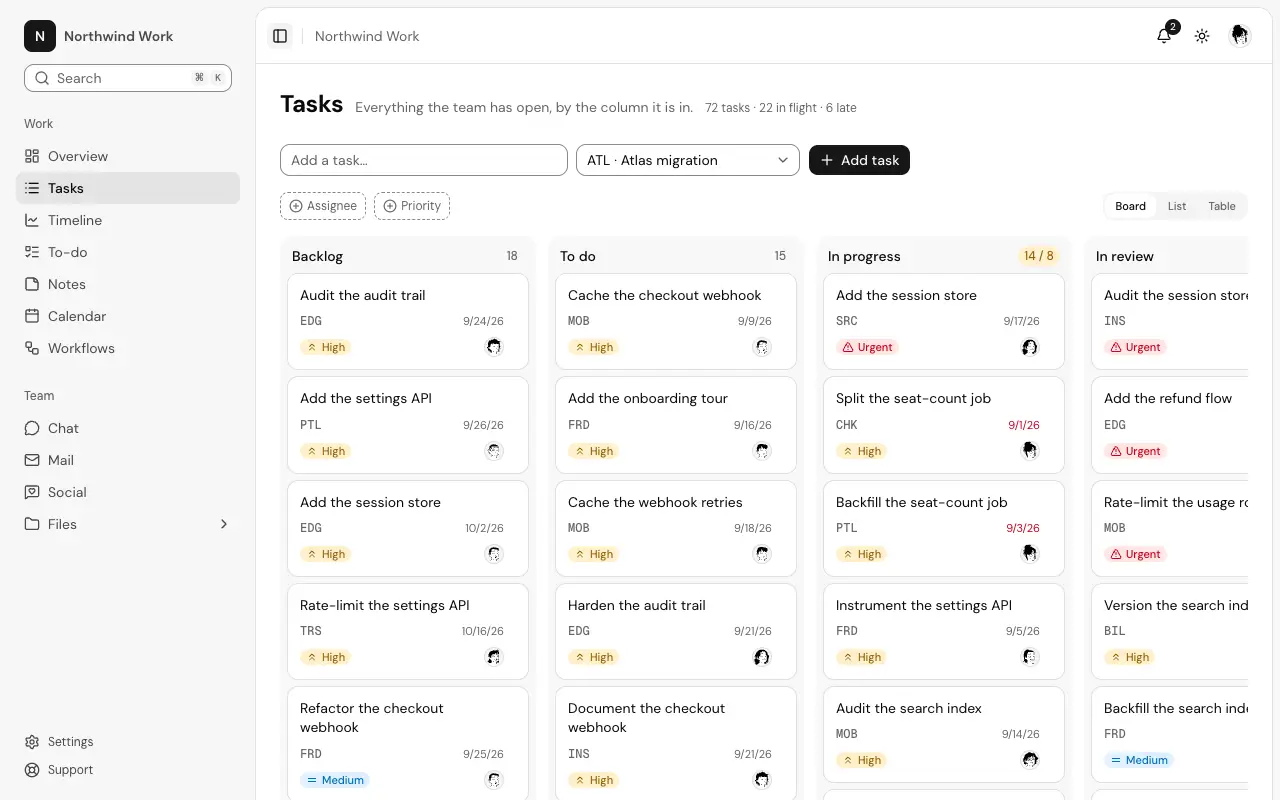
Task: Open the Timeline page
Action: [x=128, y=220]
